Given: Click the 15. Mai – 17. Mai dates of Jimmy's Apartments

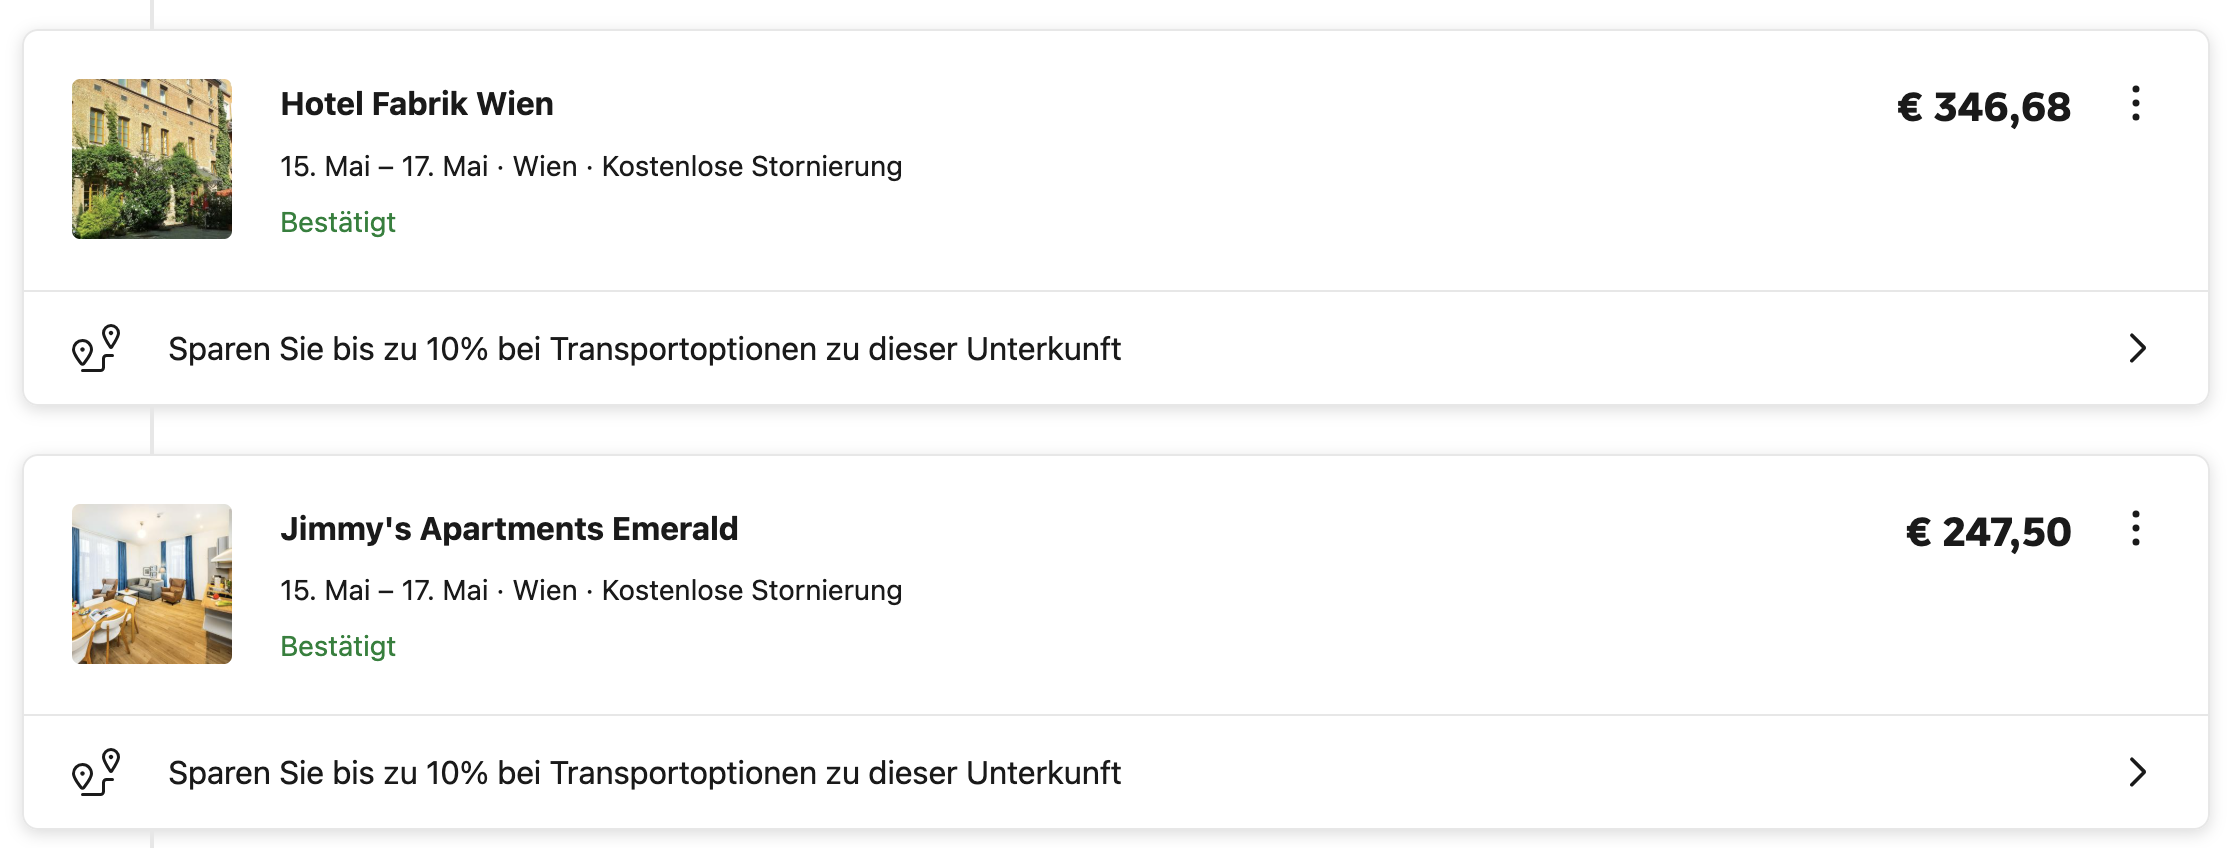Looking at the screenshot, I should coord(384,590).
